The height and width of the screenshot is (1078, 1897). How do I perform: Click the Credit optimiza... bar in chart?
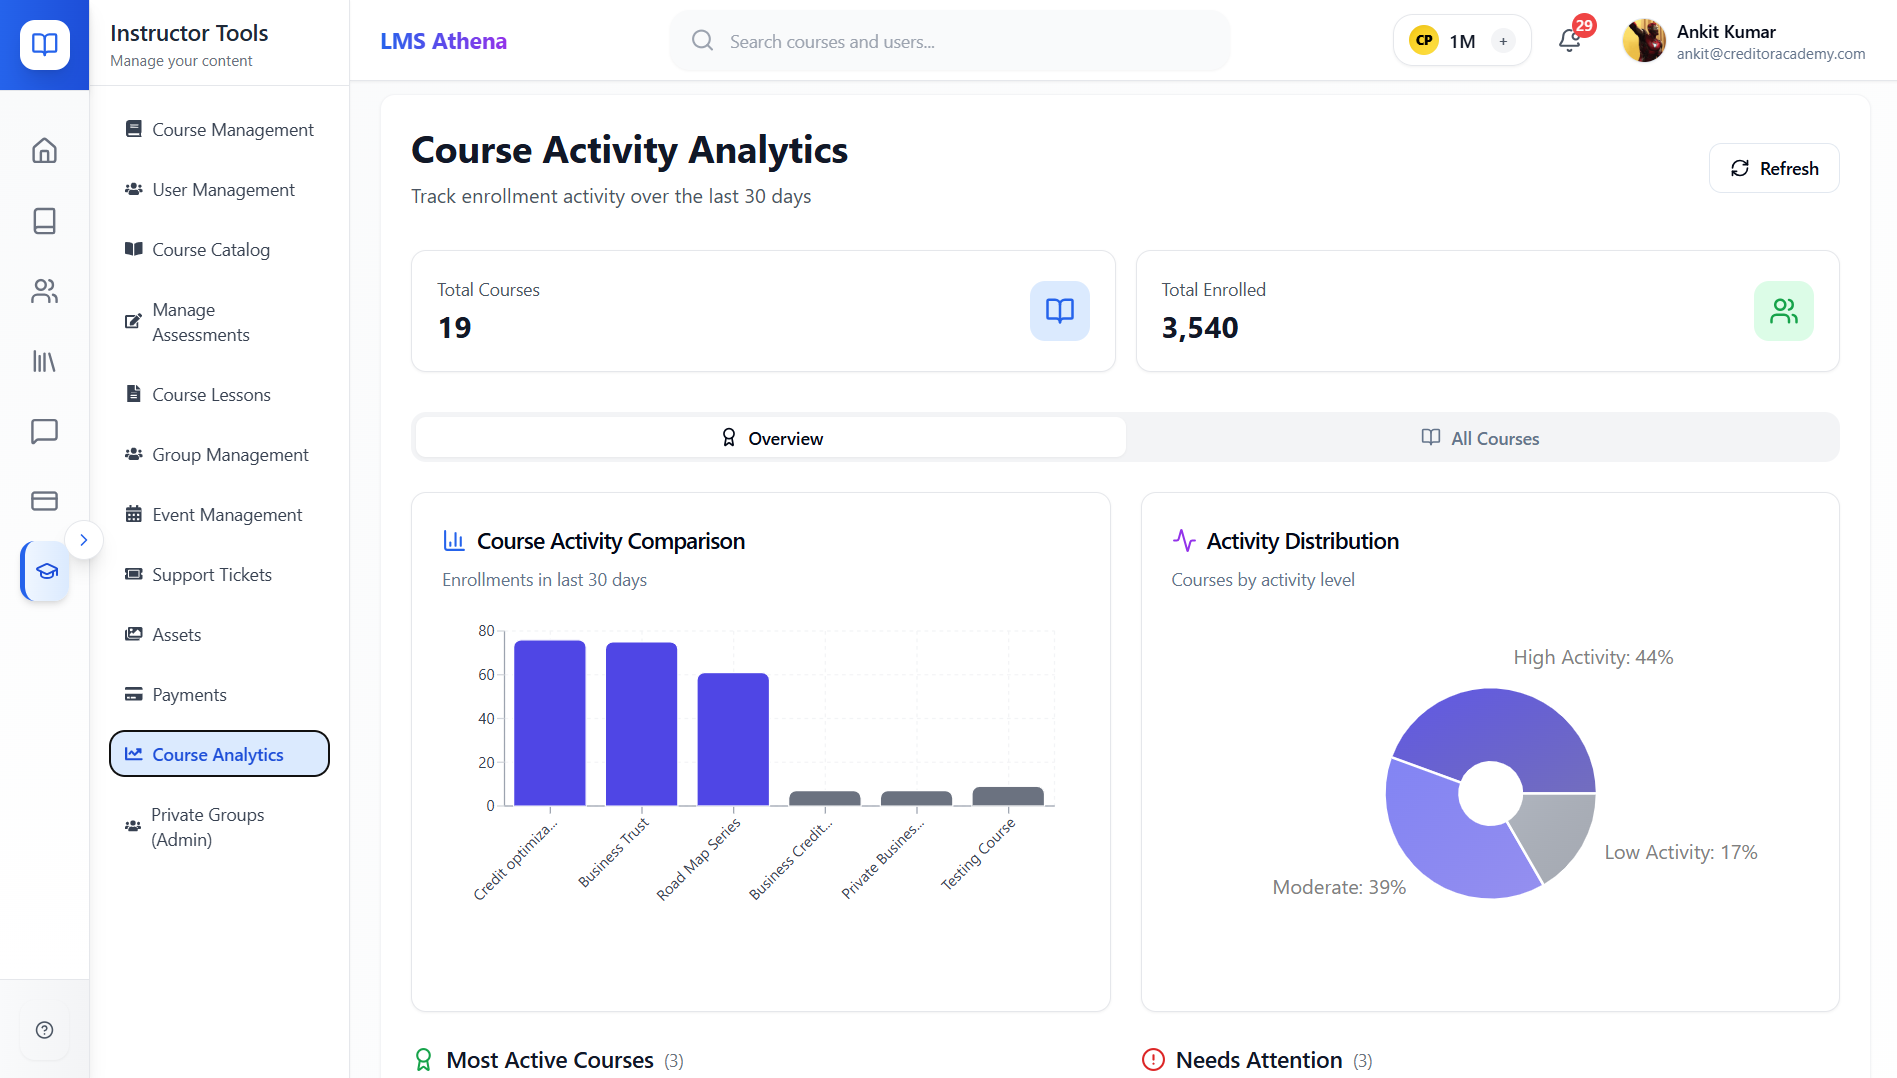pos(549,722)
